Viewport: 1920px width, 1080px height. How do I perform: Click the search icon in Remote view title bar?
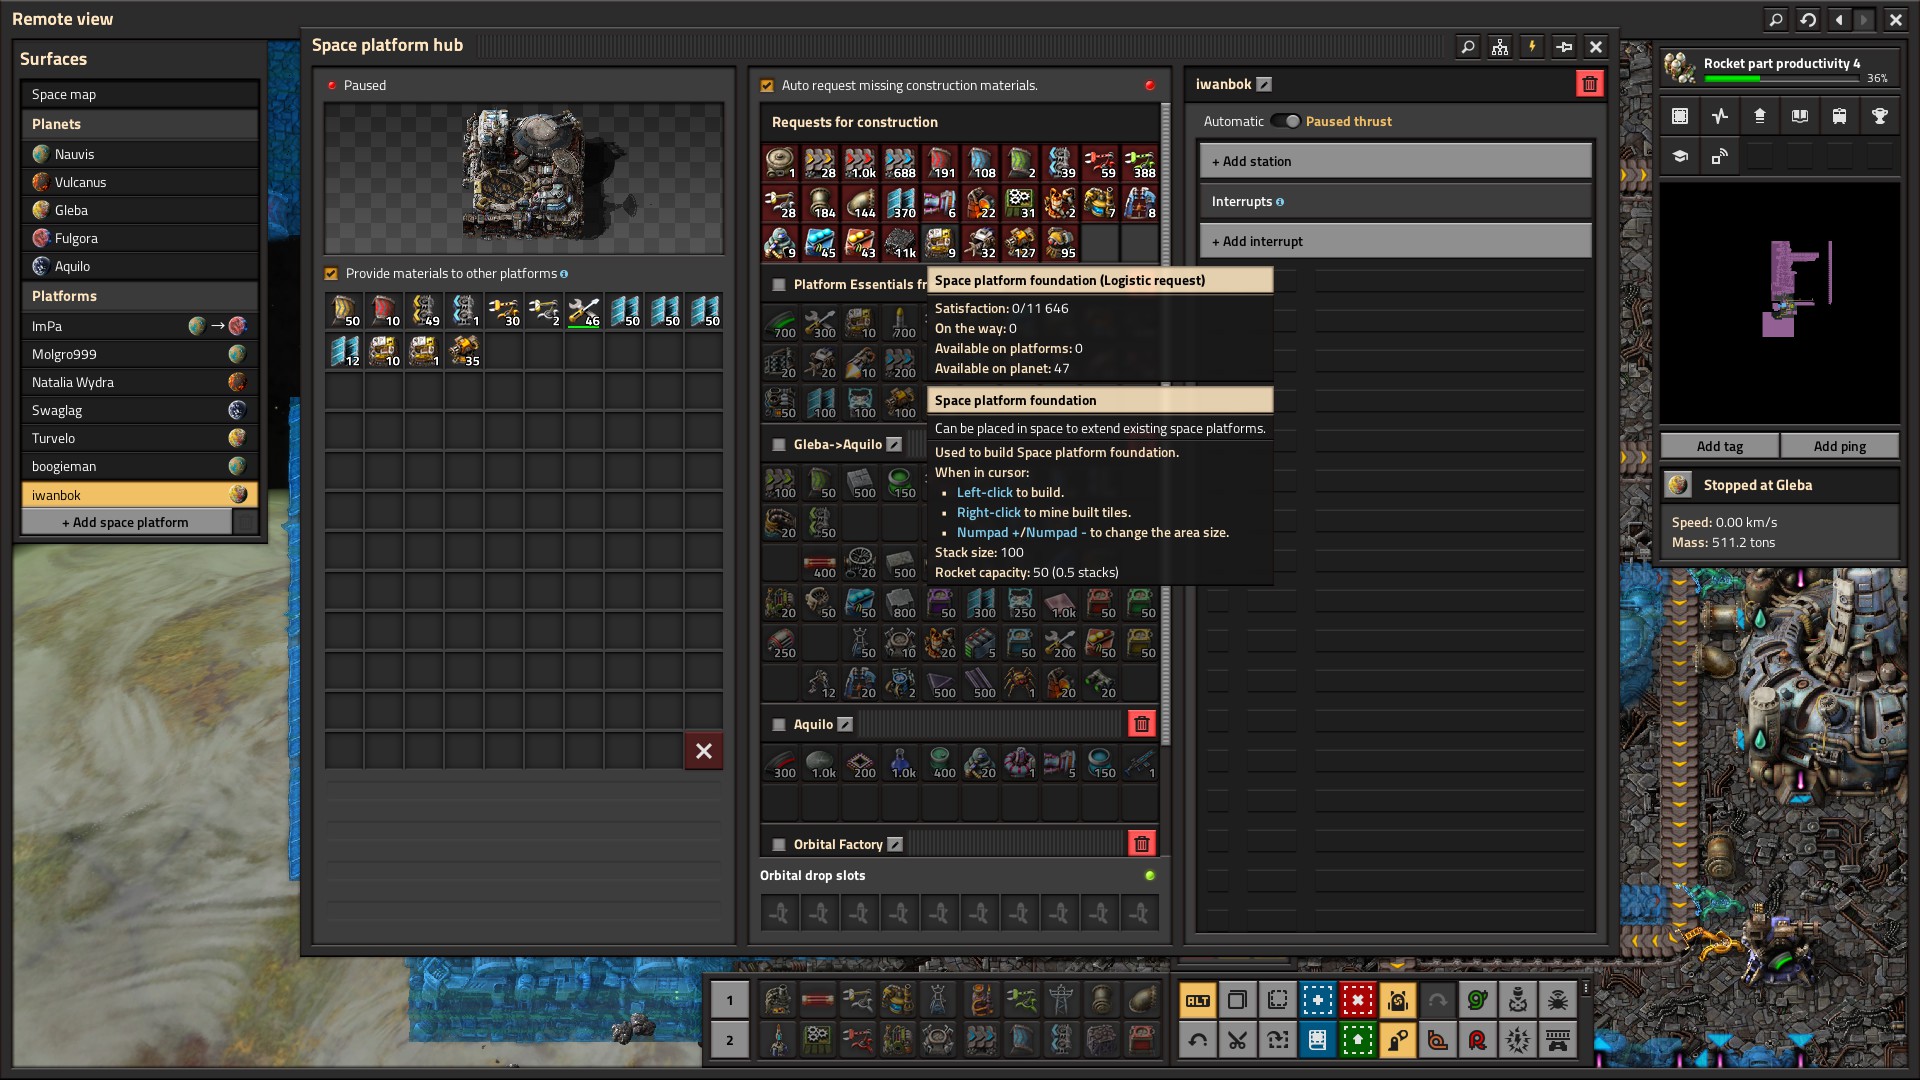[x=1775, y=19]
